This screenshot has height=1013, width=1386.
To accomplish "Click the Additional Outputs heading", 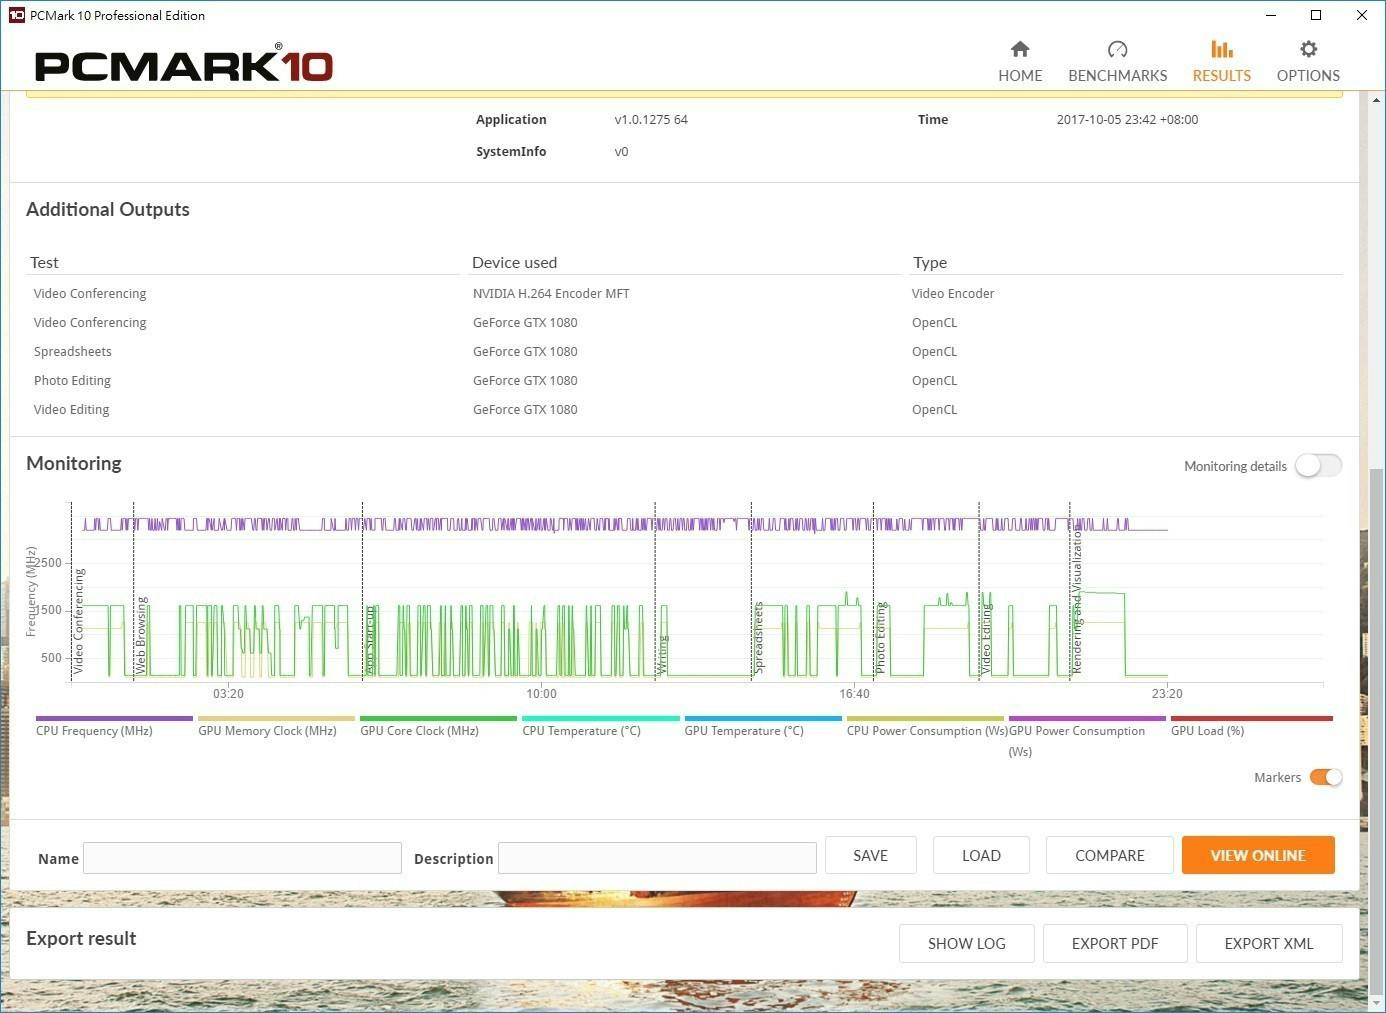I will [x=108, y=209].
